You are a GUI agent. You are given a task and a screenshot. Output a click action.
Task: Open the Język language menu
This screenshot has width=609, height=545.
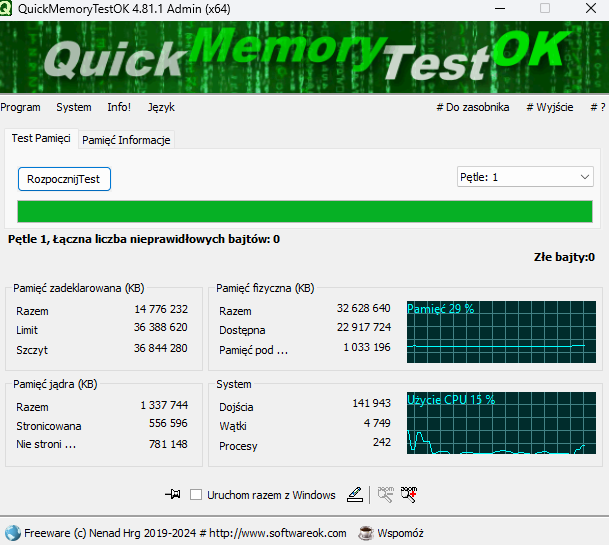[161, 107]
